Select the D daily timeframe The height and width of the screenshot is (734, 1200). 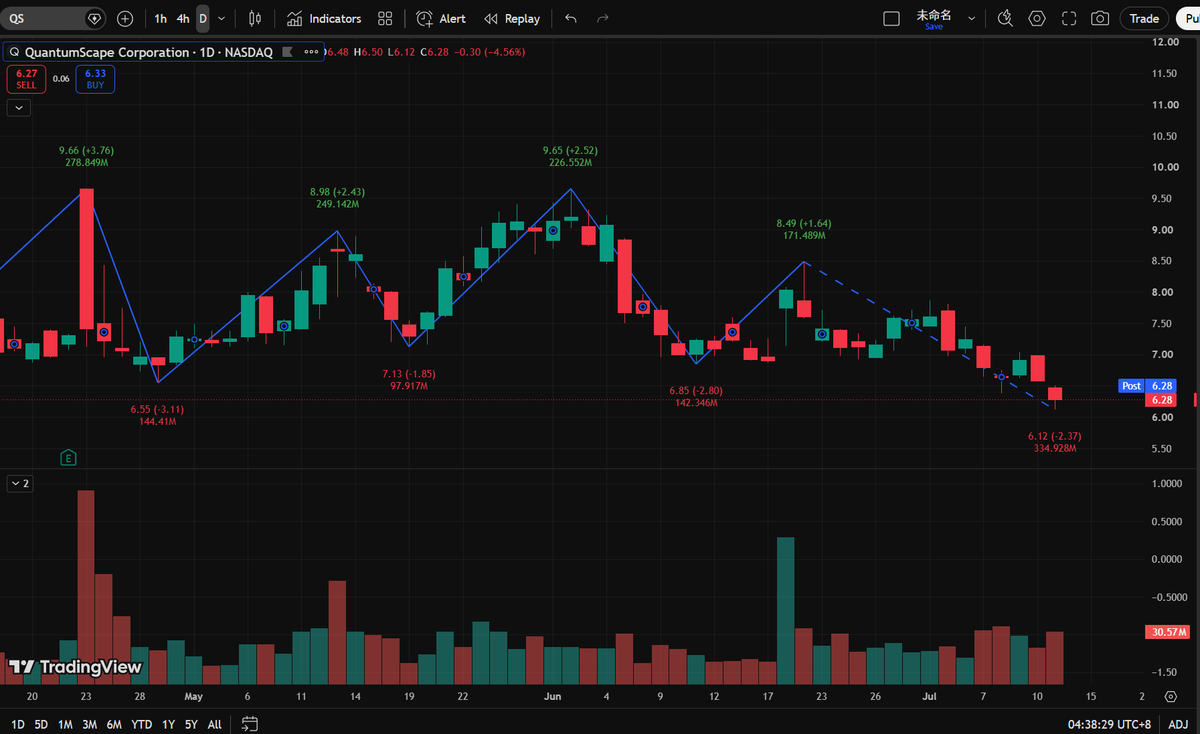[x=203, y=19]
